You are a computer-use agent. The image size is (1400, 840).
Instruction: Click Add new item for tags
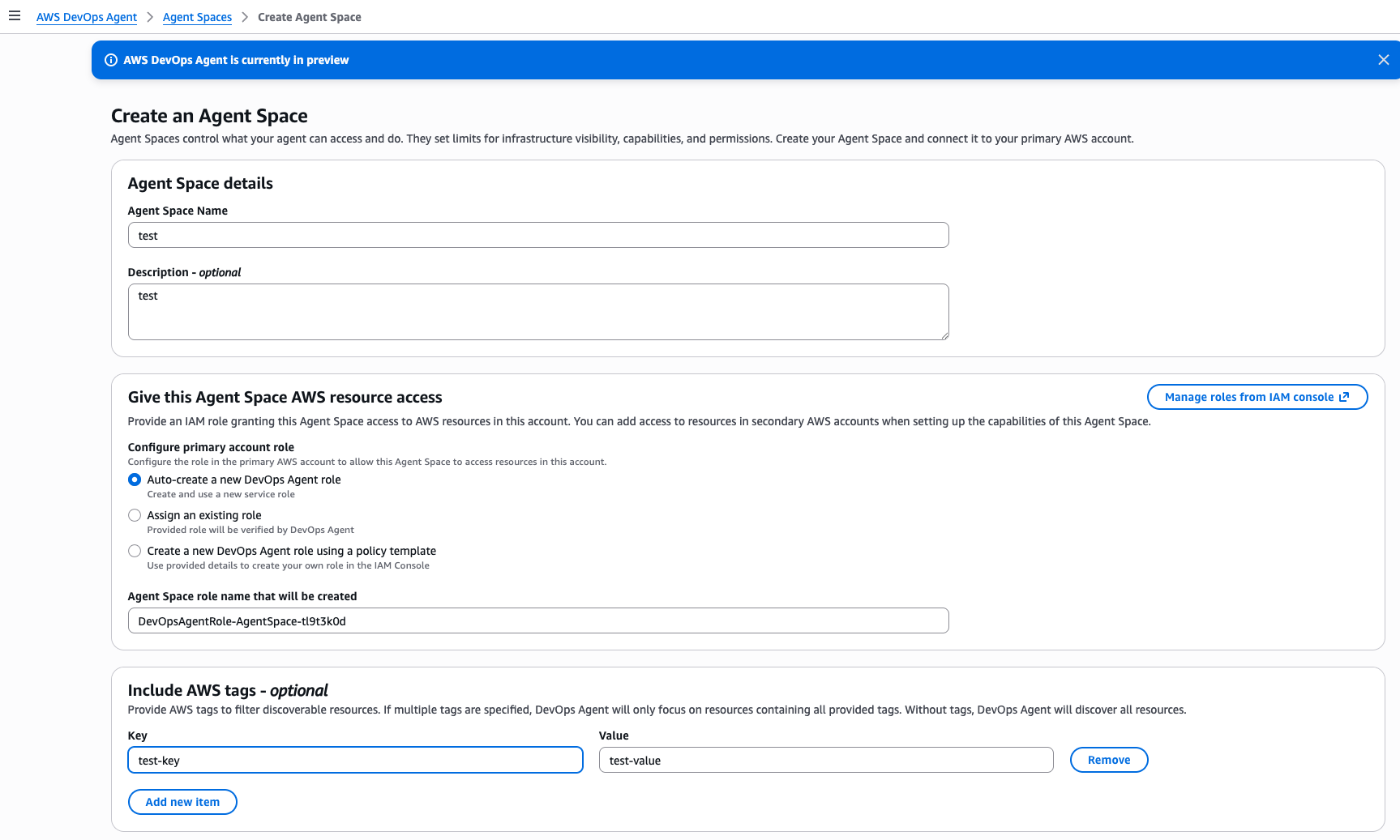[182, 802]
